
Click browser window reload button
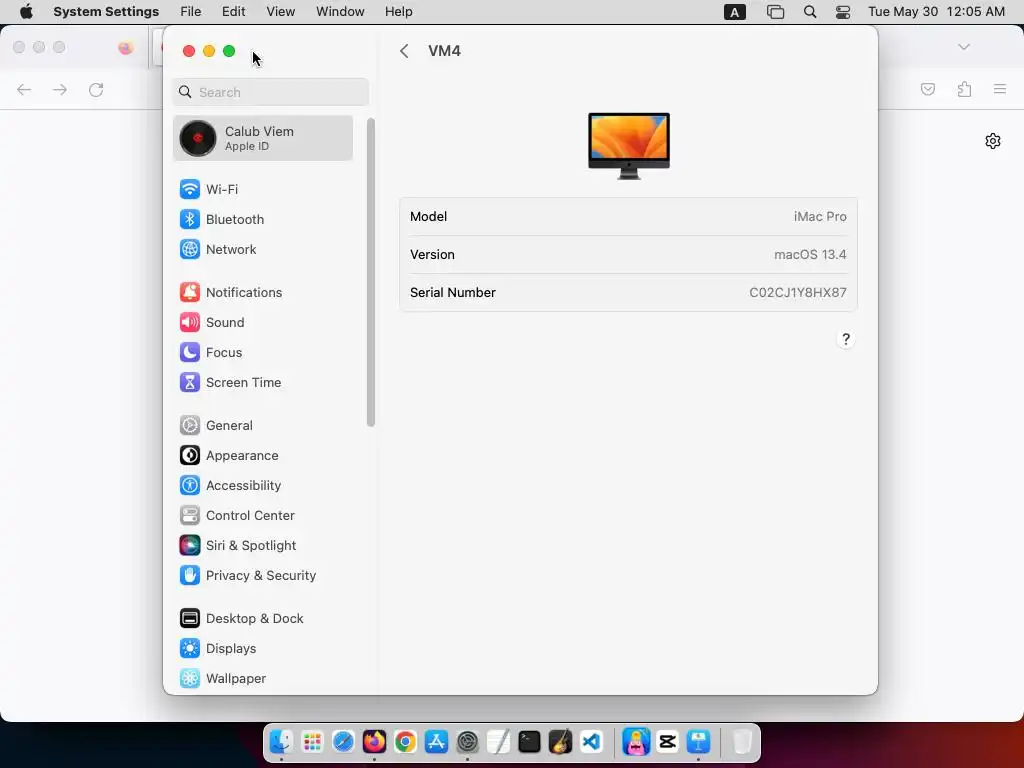click(96, 89)
